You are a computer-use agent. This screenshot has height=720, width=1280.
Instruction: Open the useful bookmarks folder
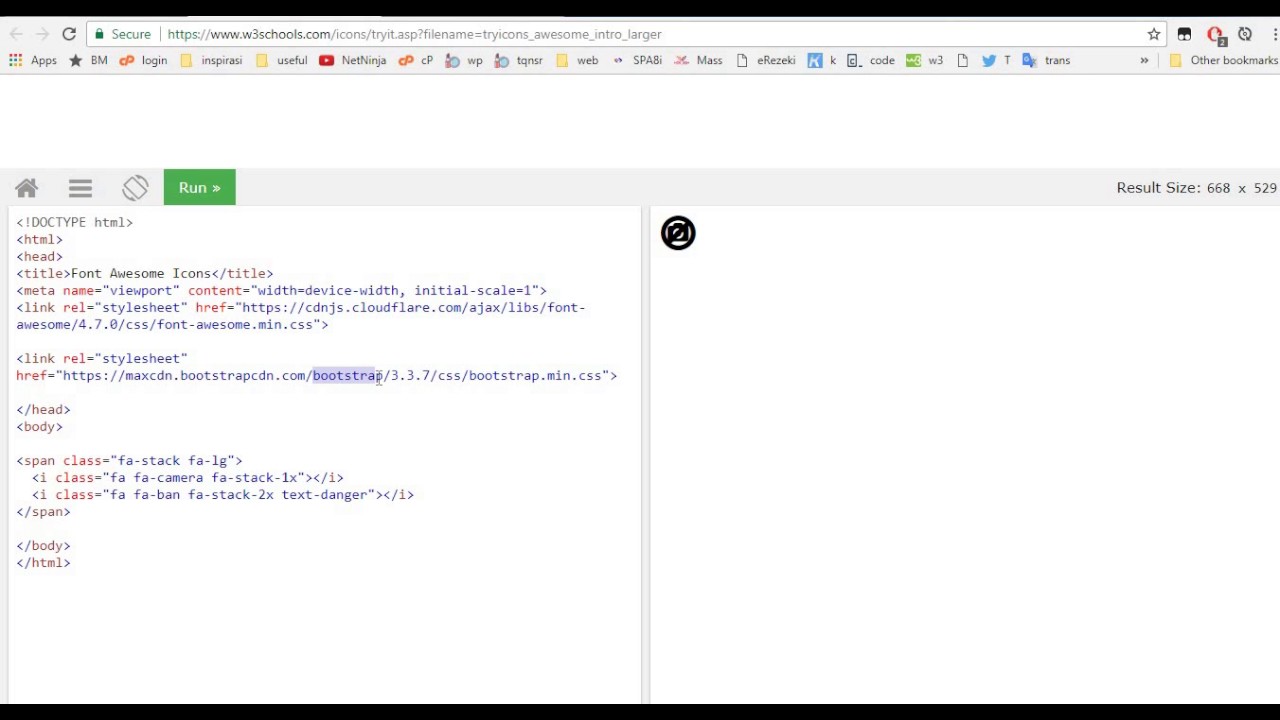pyautogui.click(x=282, y=60)
